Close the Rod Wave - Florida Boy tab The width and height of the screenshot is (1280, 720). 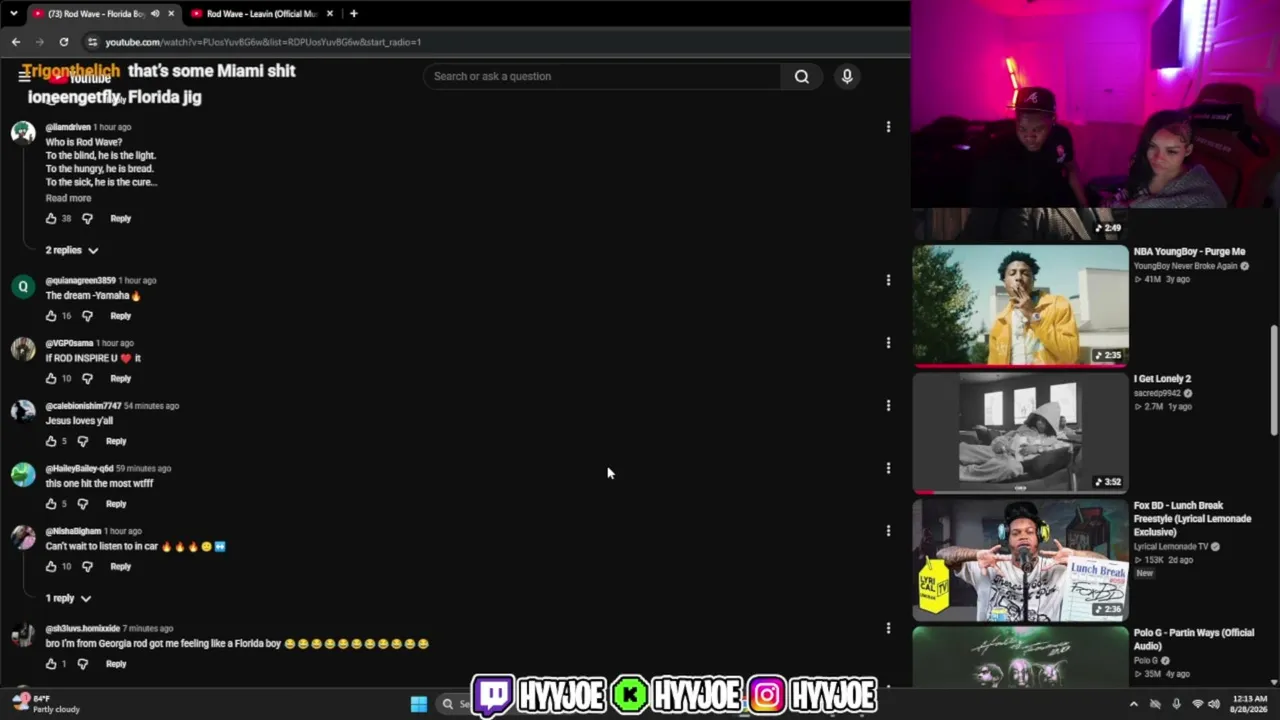pyautogui.click(x=171, y=14)
